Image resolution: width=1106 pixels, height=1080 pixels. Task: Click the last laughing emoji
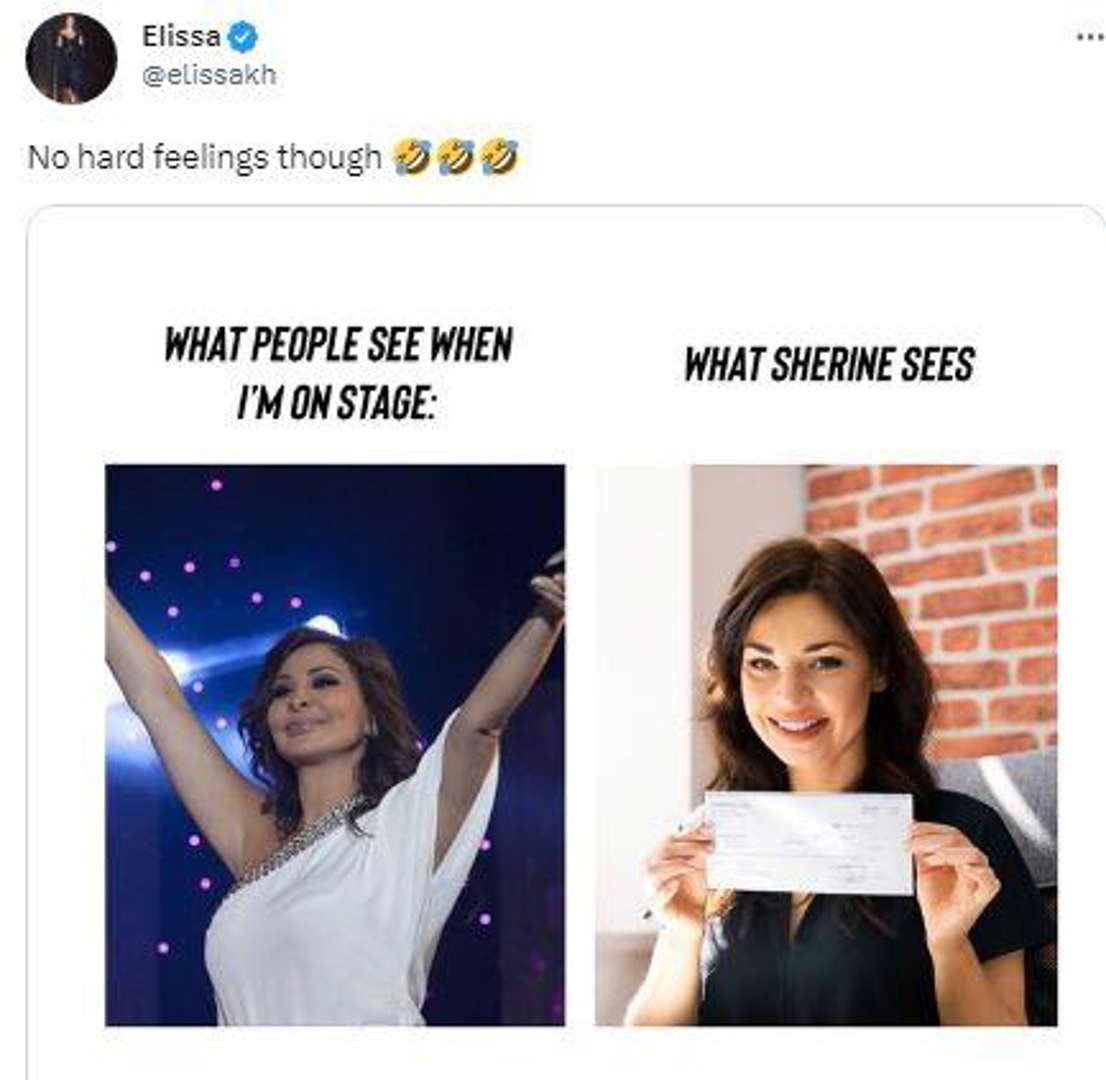(x=499, y=156)
